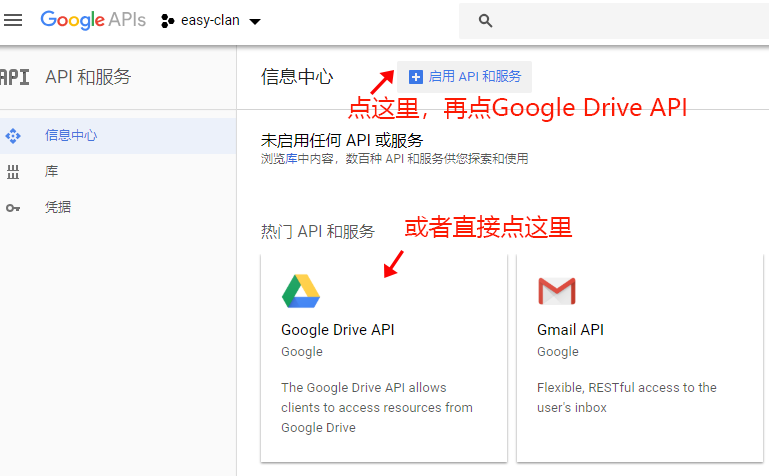
Task: Click the API logo in sidebar header
Action: coord(15,77)
